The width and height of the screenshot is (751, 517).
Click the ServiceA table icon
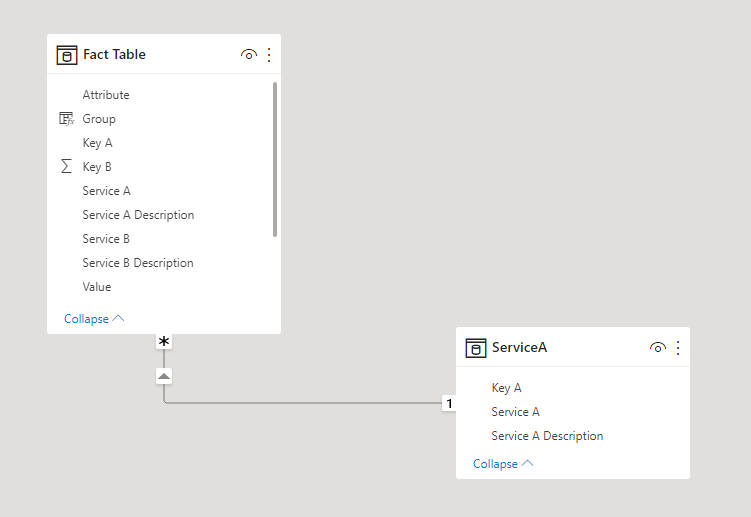(476, 348)
